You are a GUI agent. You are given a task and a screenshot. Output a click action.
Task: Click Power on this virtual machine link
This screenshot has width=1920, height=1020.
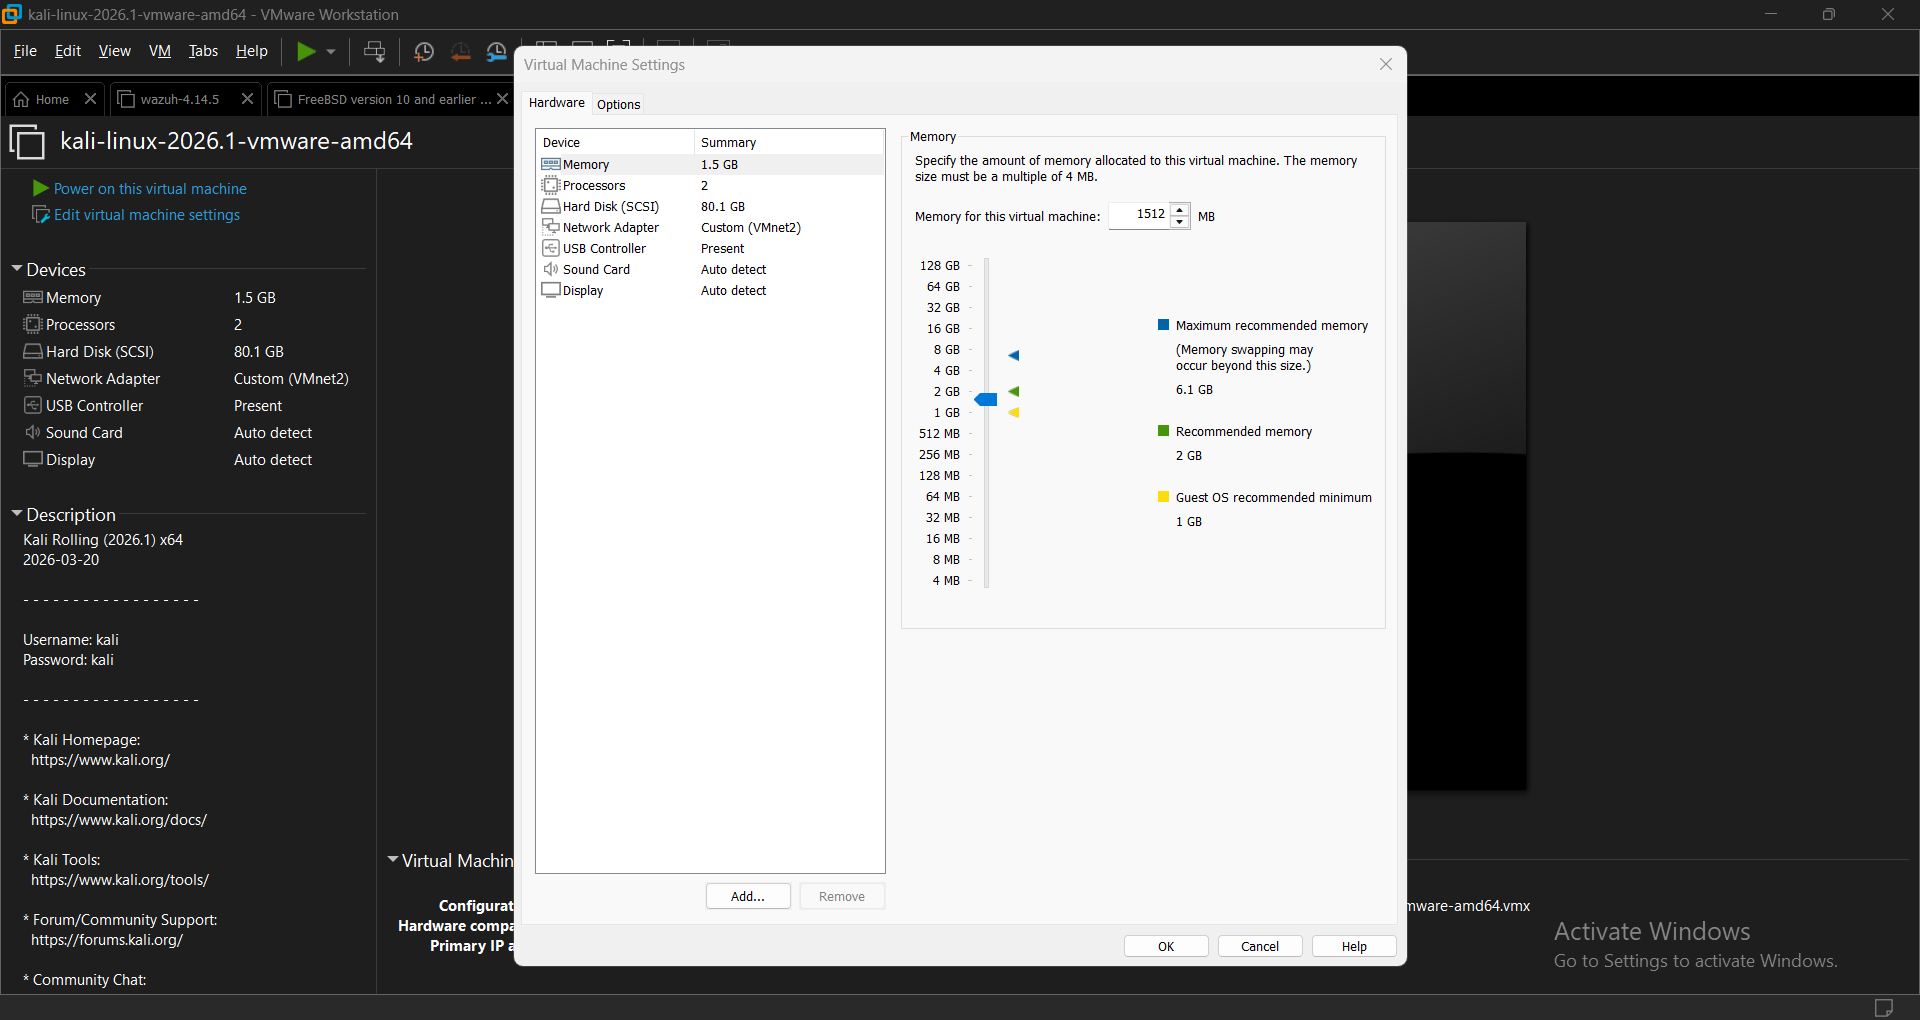[150, 188]
